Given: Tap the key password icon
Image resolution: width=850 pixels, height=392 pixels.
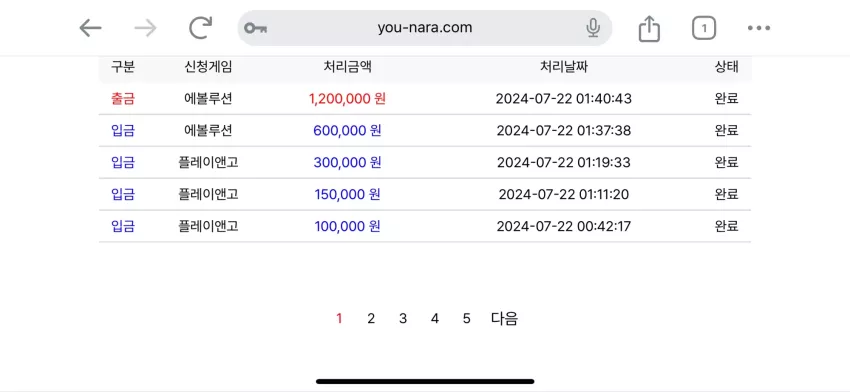Looking at the screenshot, I should [x=255, y=28].
